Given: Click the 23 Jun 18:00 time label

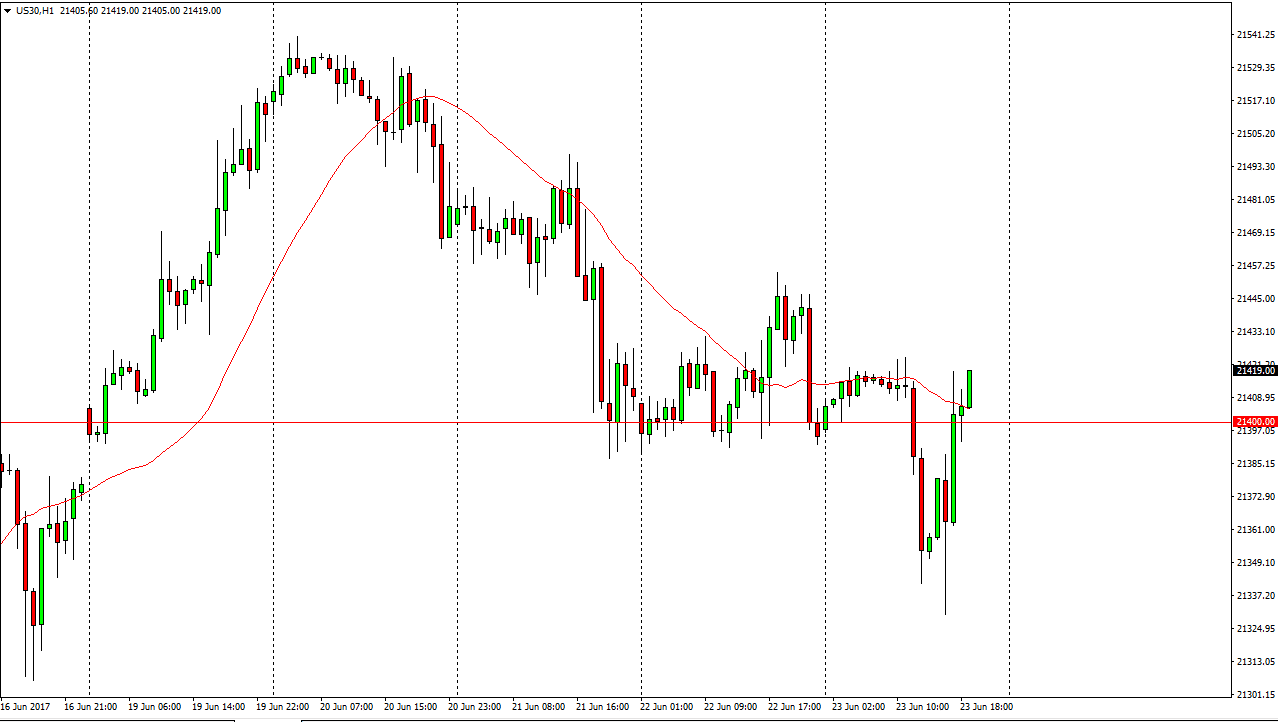Looking at the screenshot, I should pyautogui.click(x=987, y=706).
